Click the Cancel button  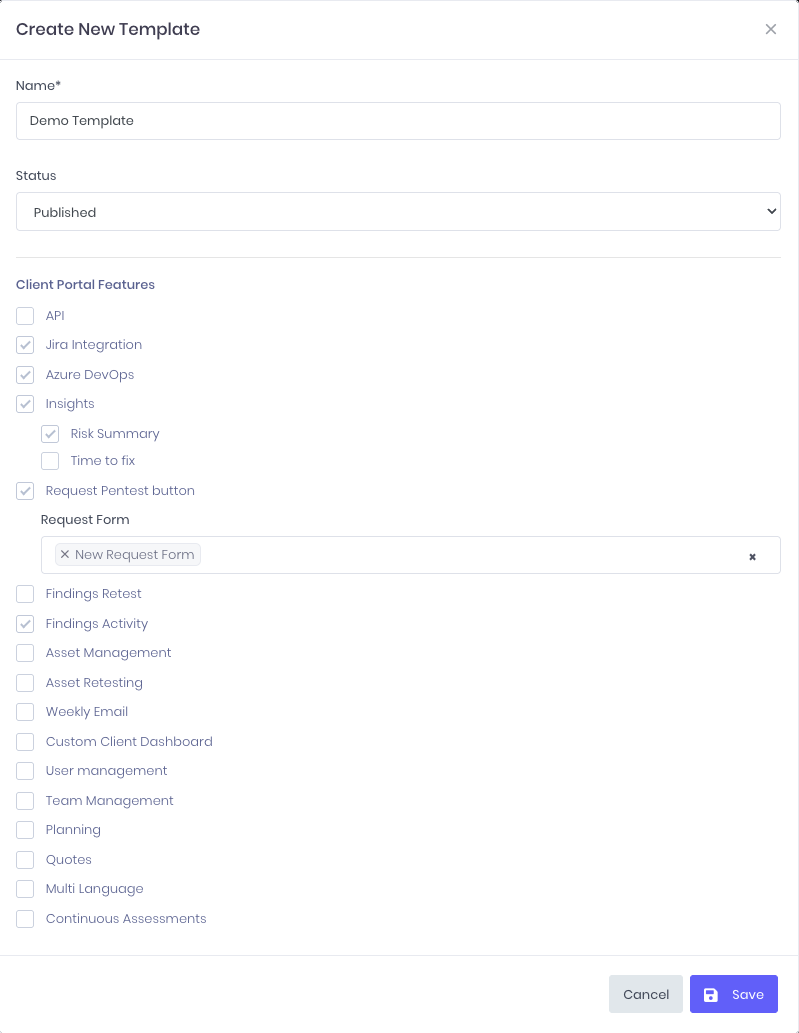(645, 994)
